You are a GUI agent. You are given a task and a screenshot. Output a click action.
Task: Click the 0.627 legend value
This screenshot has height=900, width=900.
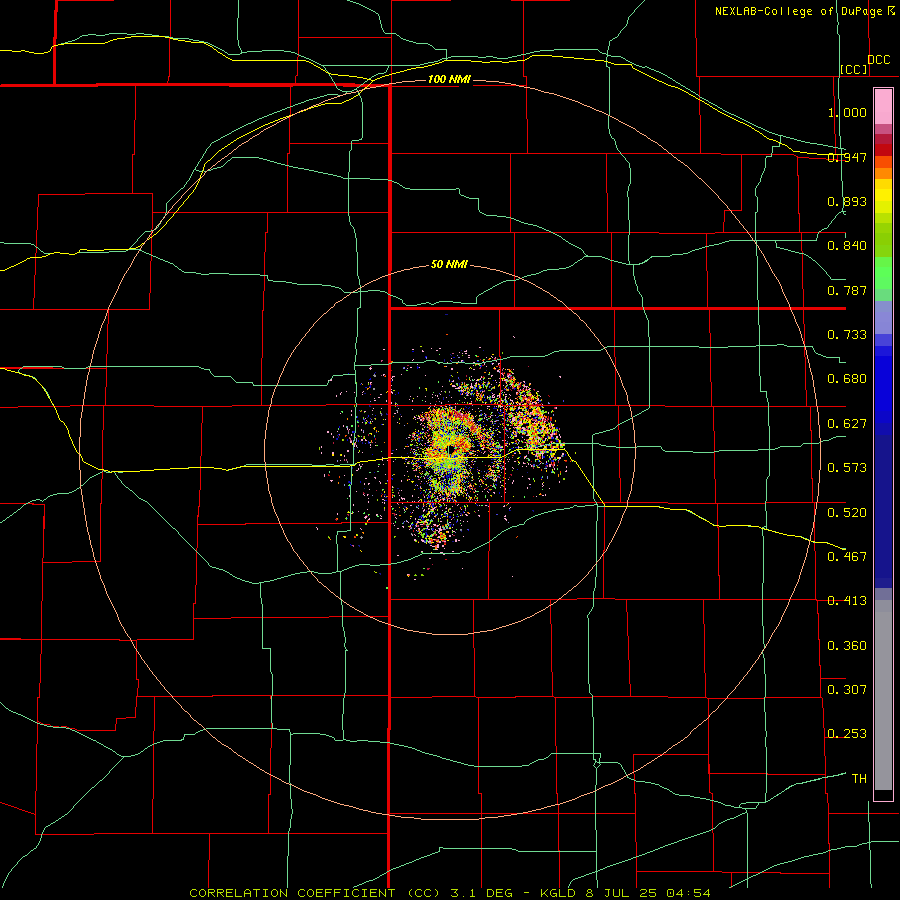tap(847, 424)
